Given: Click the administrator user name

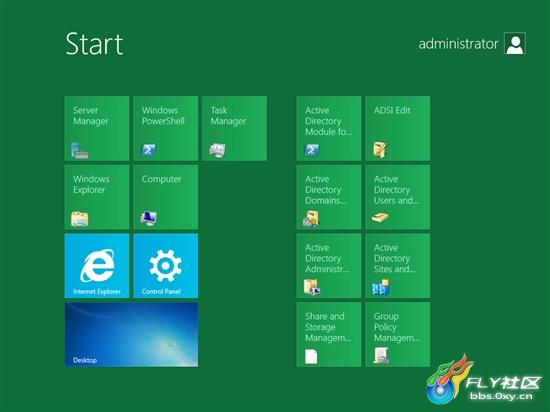Looking at the screenshot, I should pyautogui.click(x=458, y=44).
